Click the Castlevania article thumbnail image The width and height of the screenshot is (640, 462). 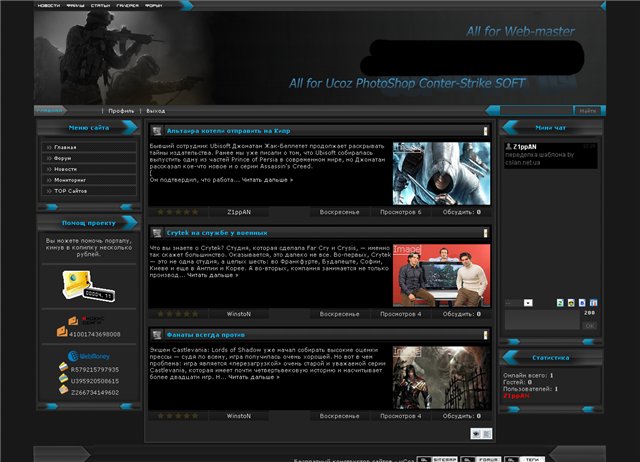click(441, 378)
